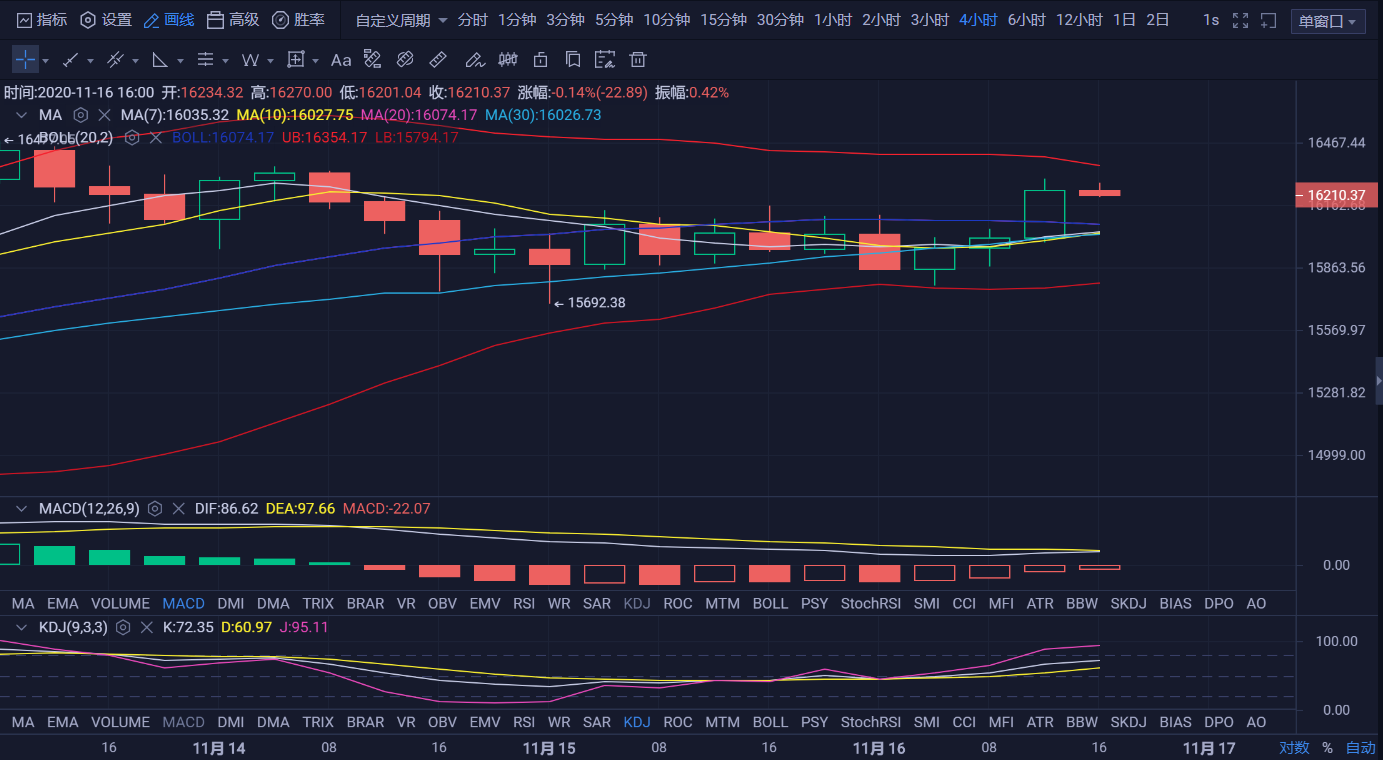Expand the 自定义周期 custom period dropdown
1383x760 pixels.
(402, 20)
